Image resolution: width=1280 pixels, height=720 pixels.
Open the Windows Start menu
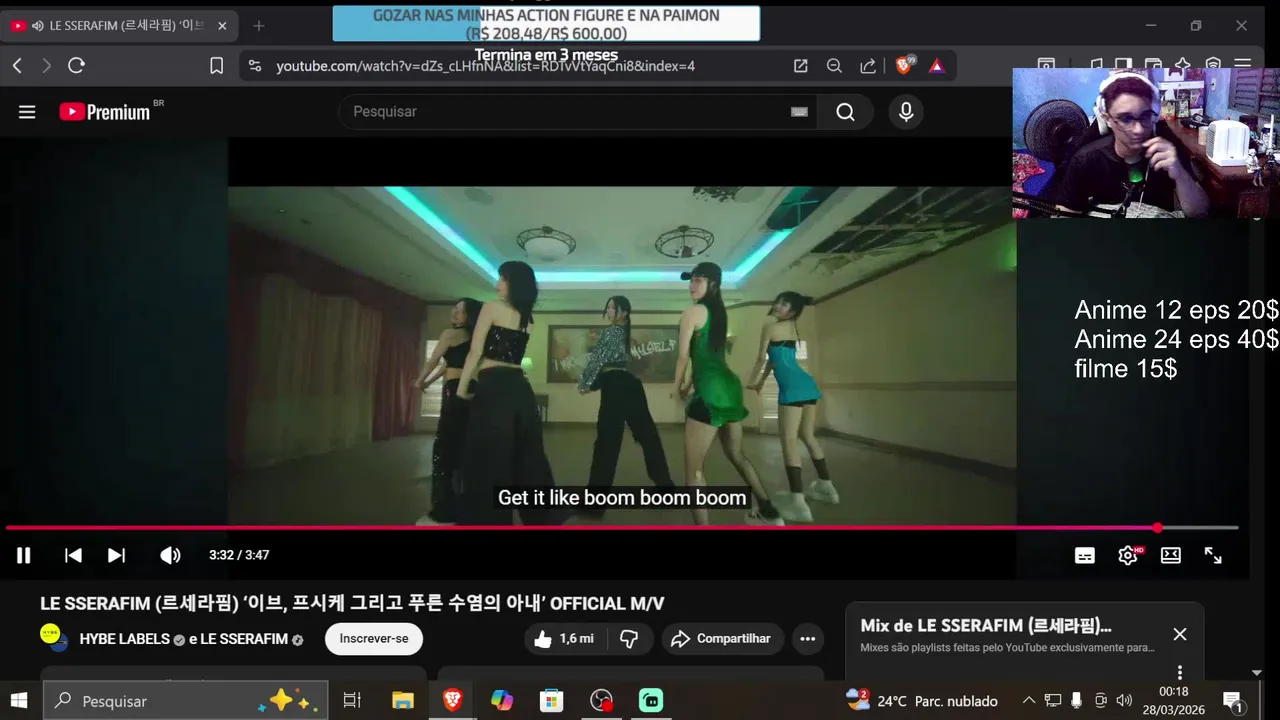pyautogui.click(x=19, y=701)
